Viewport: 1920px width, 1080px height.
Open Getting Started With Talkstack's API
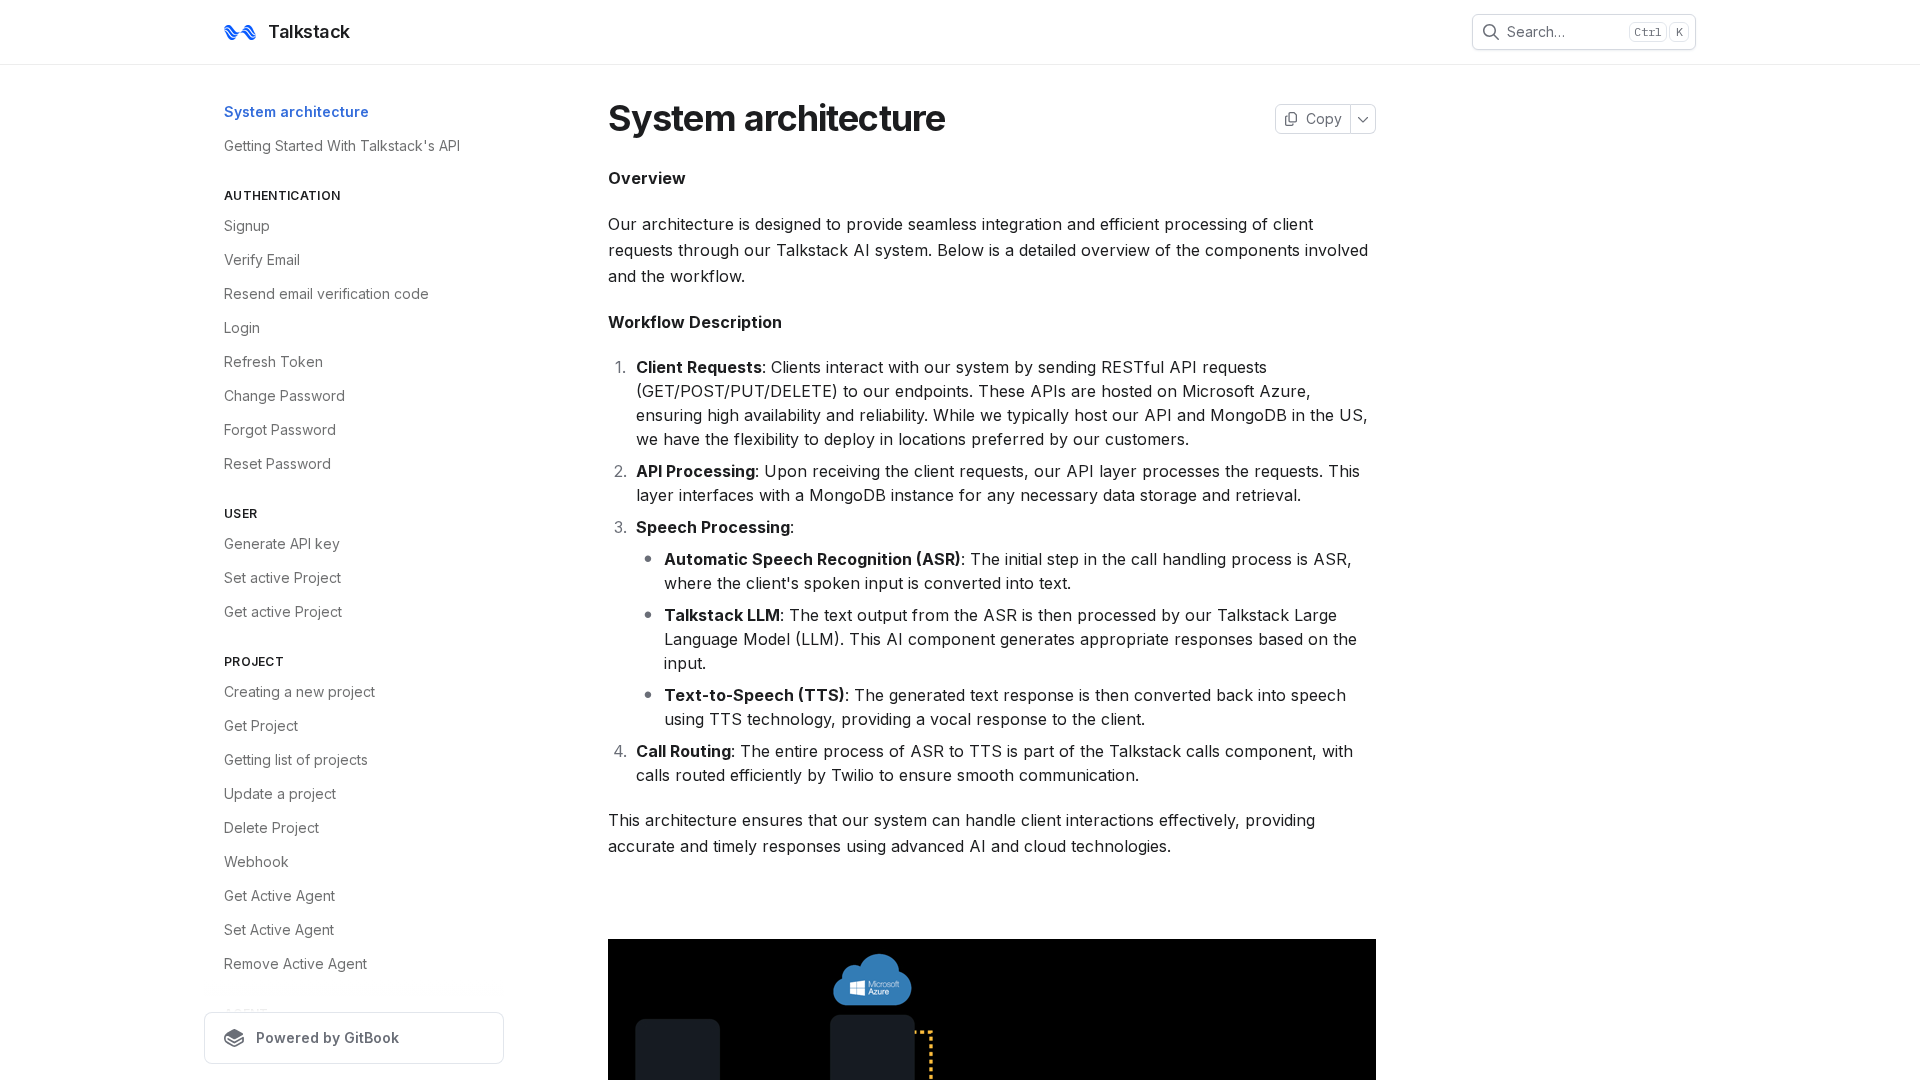click(x=342, y=146)
